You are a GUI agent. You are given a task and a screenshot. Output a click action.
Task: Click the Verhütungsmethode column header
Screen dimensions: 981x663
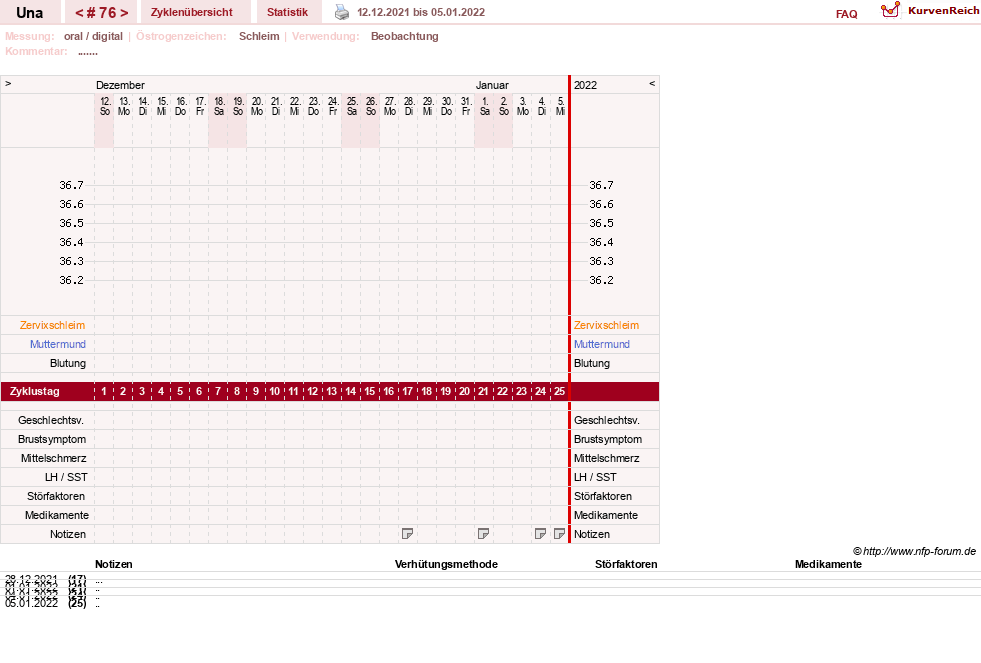coord(446,564)
